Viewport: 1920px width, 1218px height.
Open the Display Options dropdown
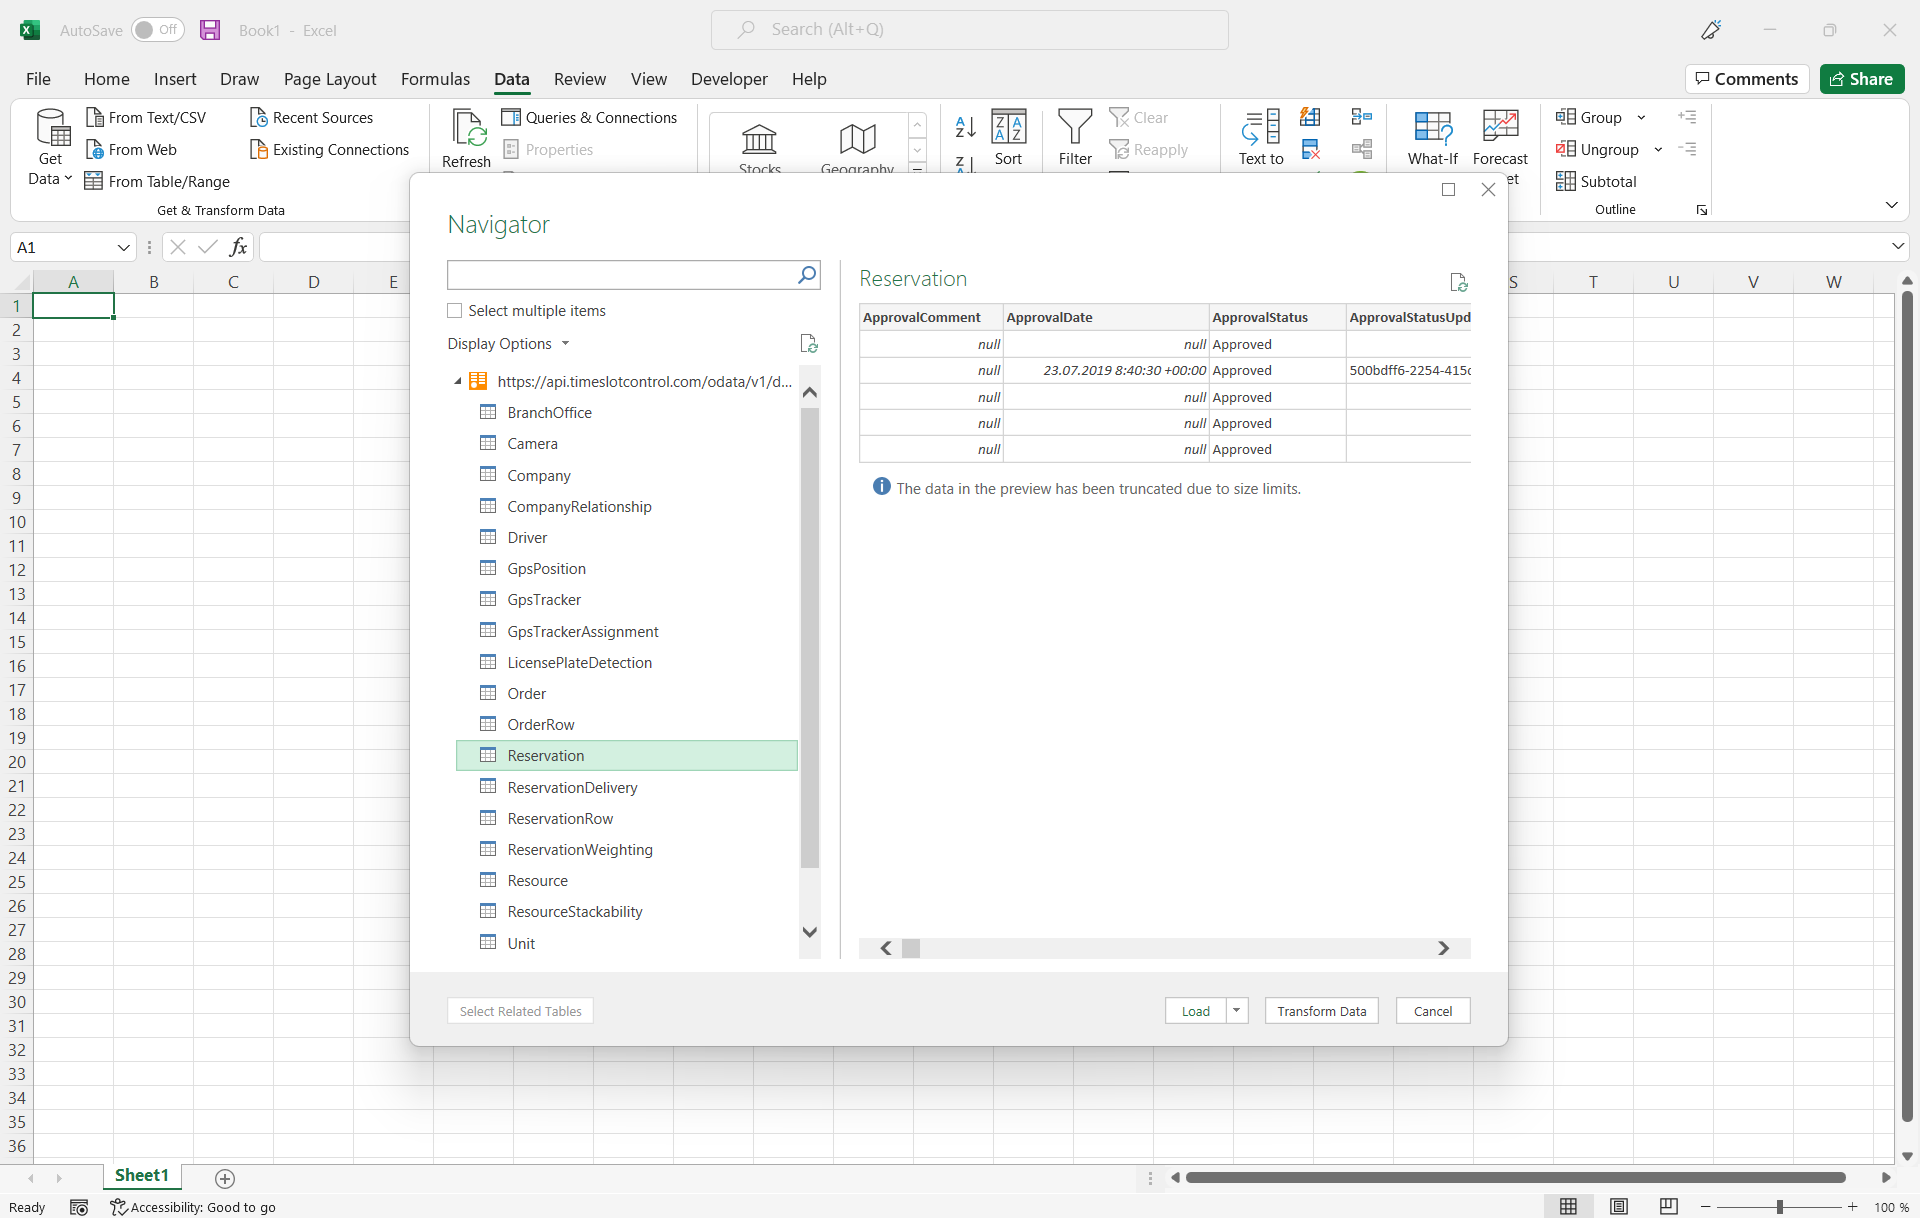509,343
